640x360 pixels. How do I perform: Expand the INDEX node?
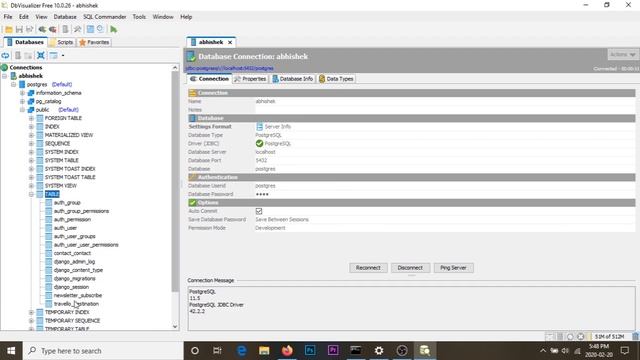click(x=31, y=127)
